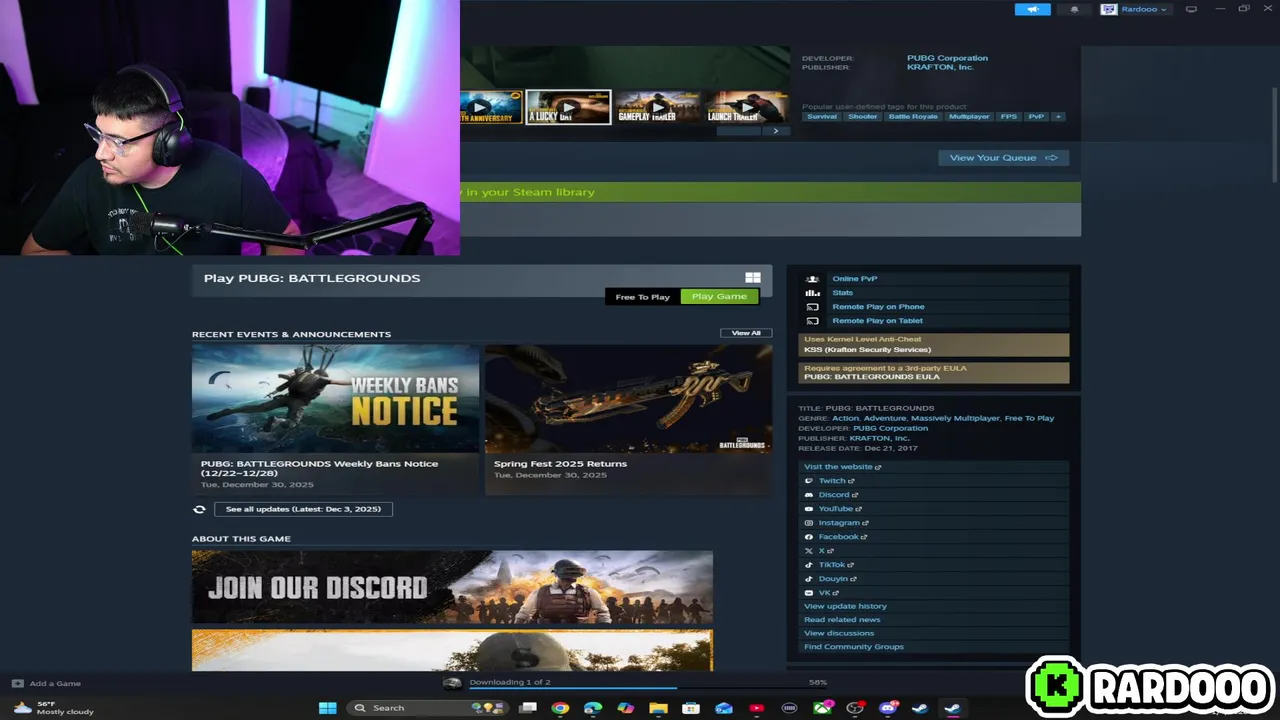Select the Free To Play genre link
The image size is (1280, 720).
tap(1029, 418)
